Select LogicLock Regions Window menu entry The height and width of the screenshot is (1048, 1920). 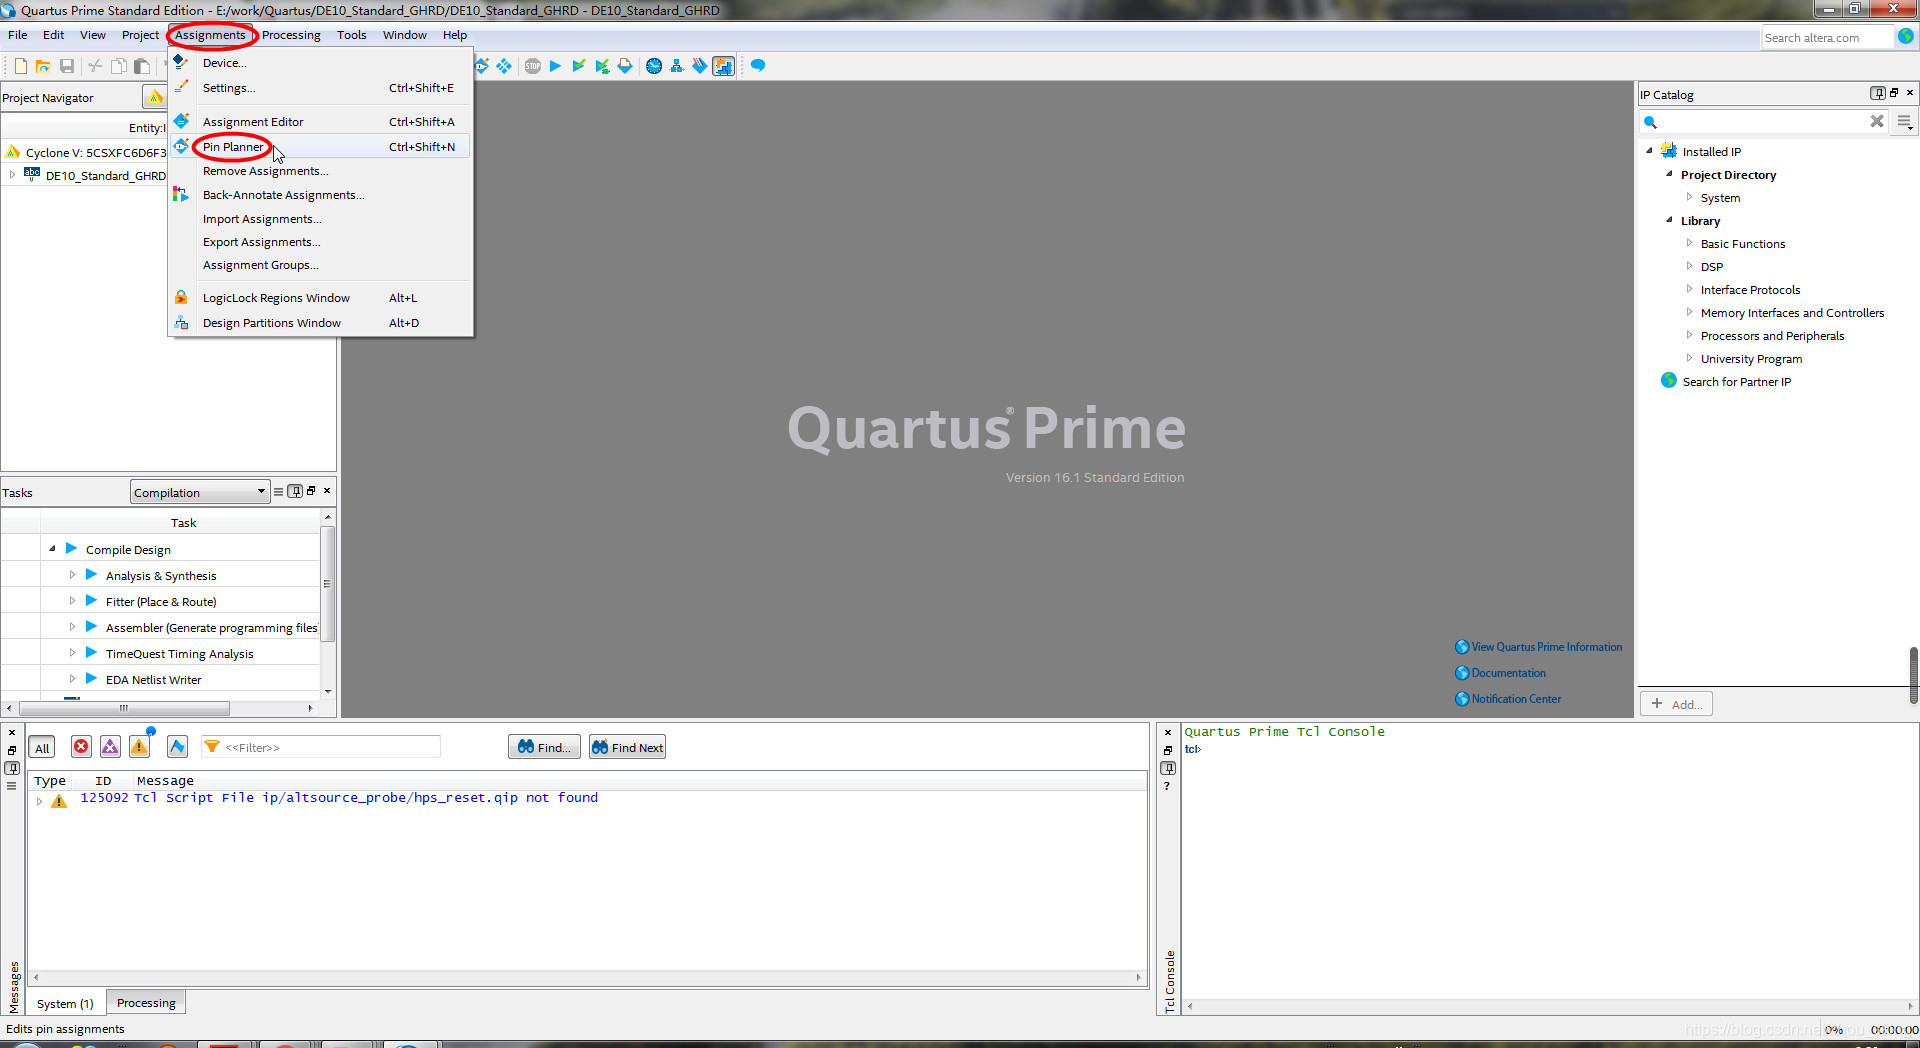click(x=321, y=298)
